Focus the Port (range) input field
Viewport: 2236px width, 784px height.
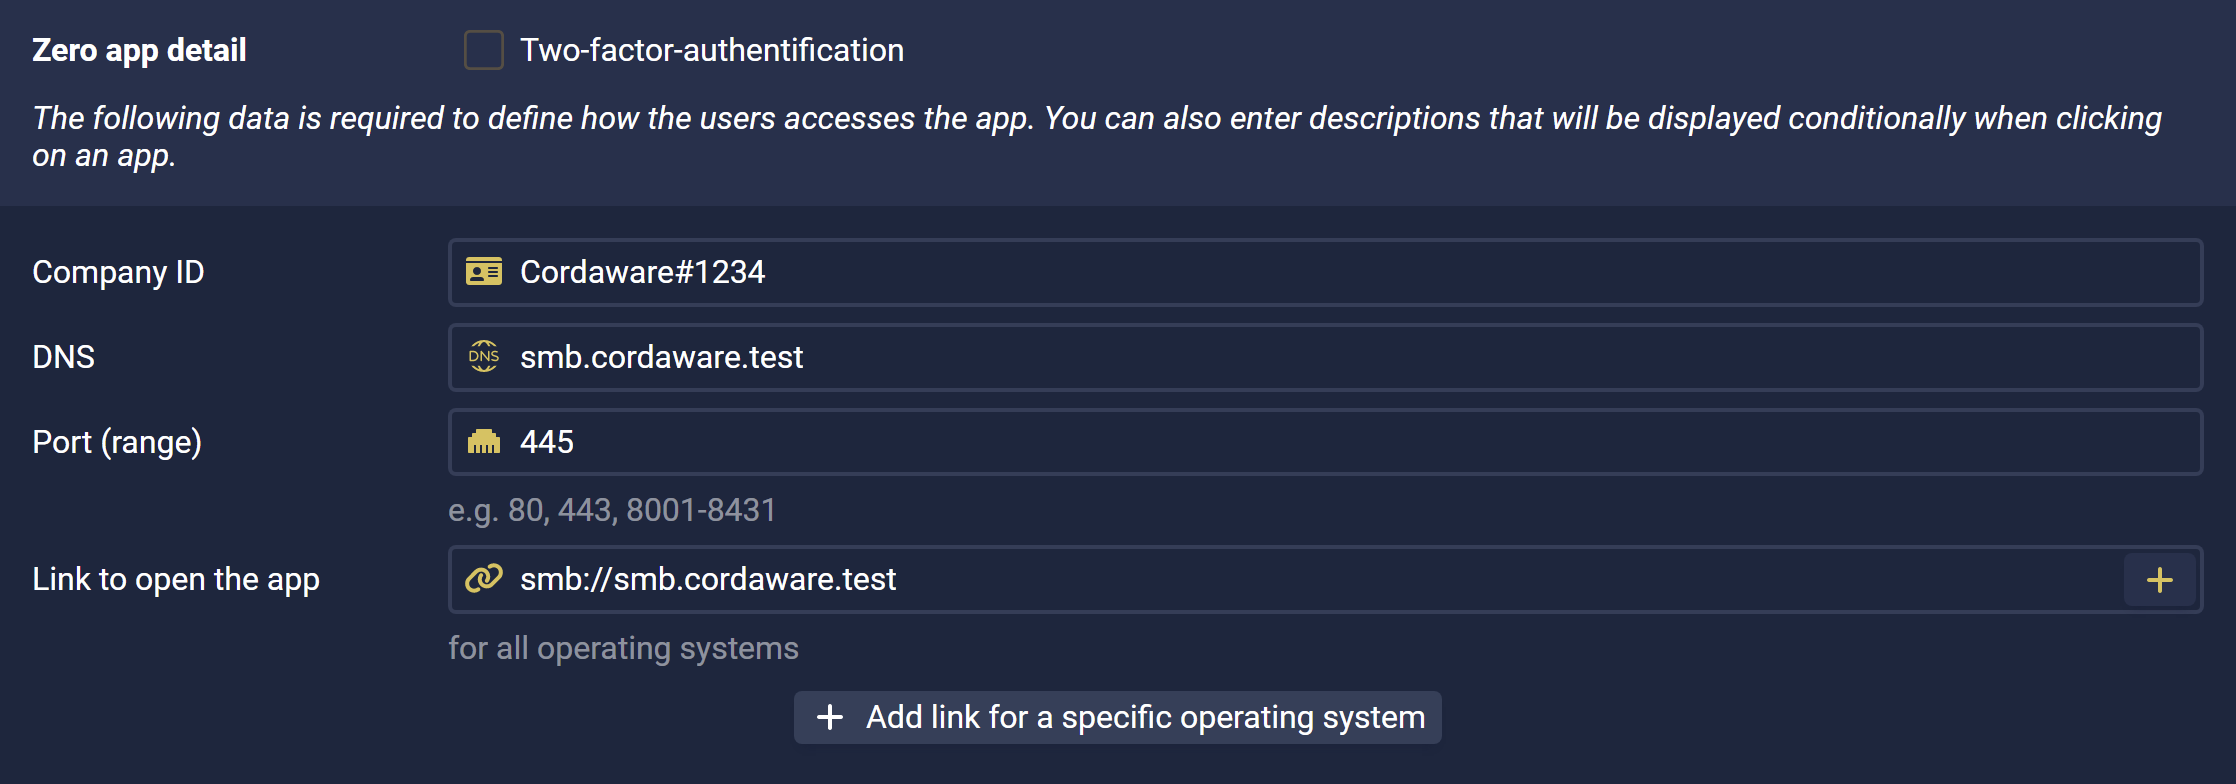click(1326, 442)
